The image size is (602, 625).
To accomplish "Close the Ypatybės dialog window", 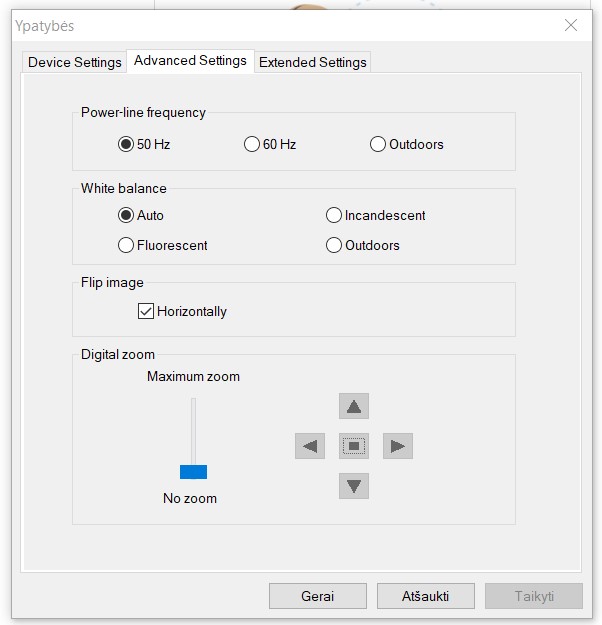I will point(571,25).
